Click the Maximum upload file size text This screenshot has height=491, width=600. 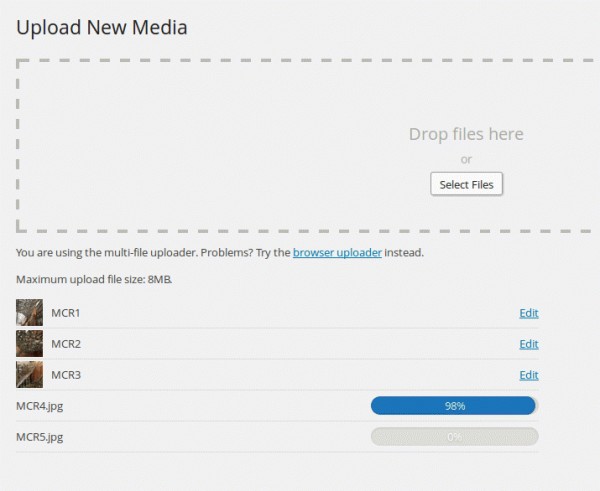pos(94,279)
